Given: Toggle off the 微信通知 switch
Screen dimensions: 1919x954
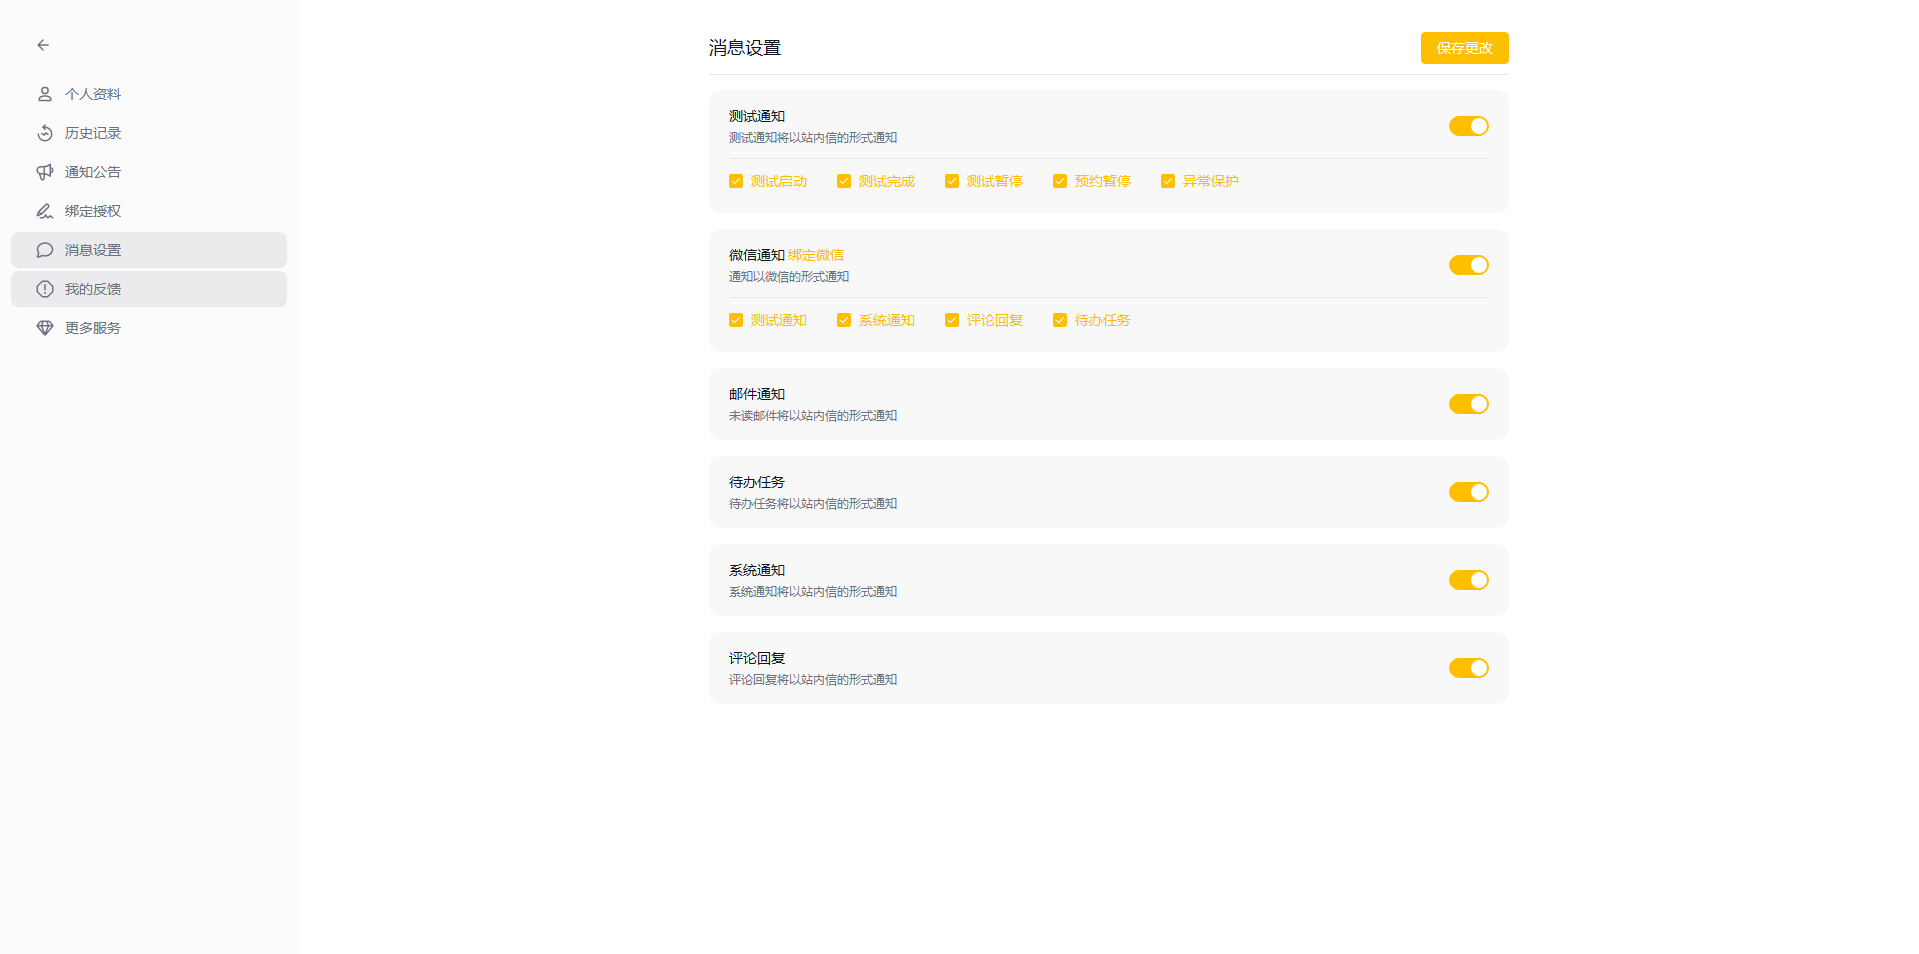Looking at the screenshot, I should tap(1468, 265).
